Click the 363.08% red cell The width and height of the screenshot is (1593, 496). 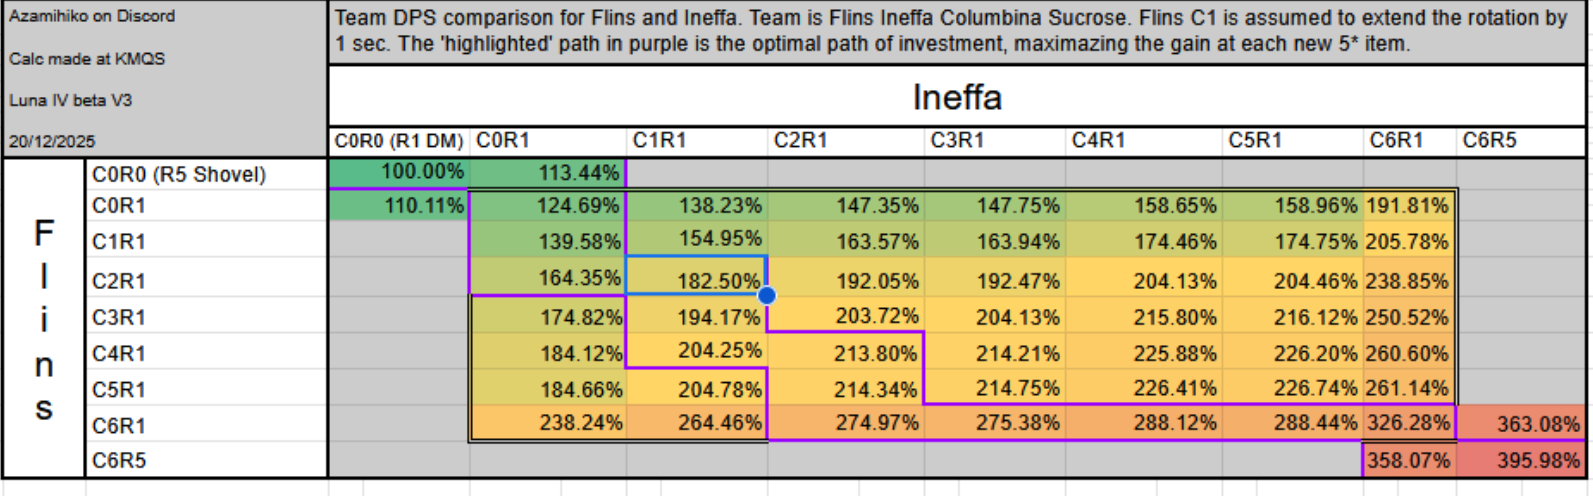(1521, 424)
